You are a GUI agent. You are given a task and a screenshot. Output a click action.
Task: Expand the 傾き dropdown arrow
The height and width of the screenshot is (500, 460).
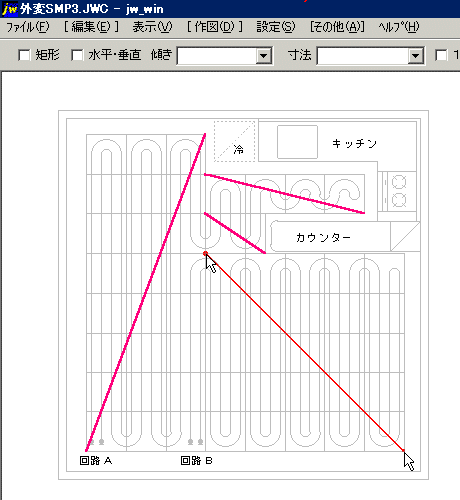pos(263,56)
